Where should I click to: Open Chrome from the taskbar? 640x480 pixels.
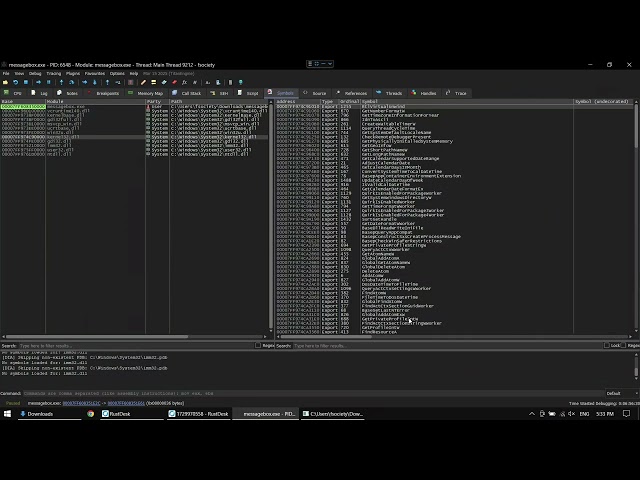click(x=91, y=413)
